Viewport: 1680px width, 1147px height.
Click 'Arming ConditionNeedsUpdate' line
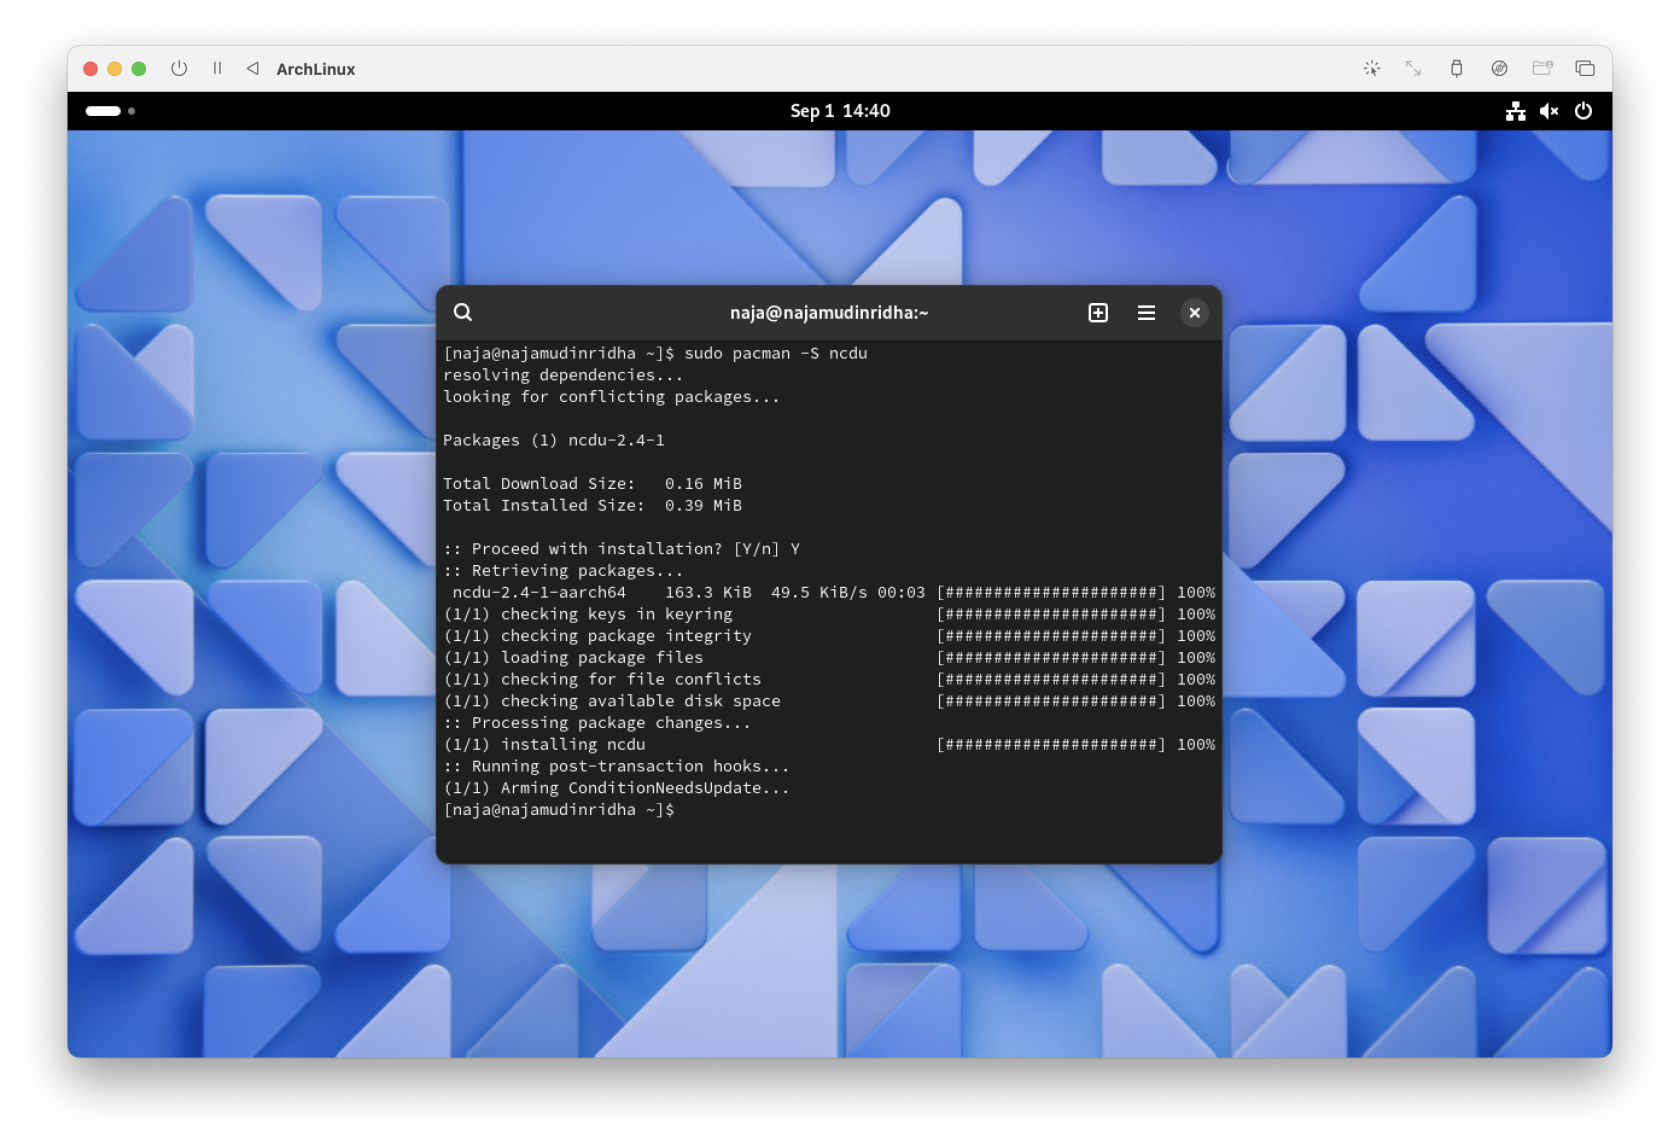[x=616, y=788]
